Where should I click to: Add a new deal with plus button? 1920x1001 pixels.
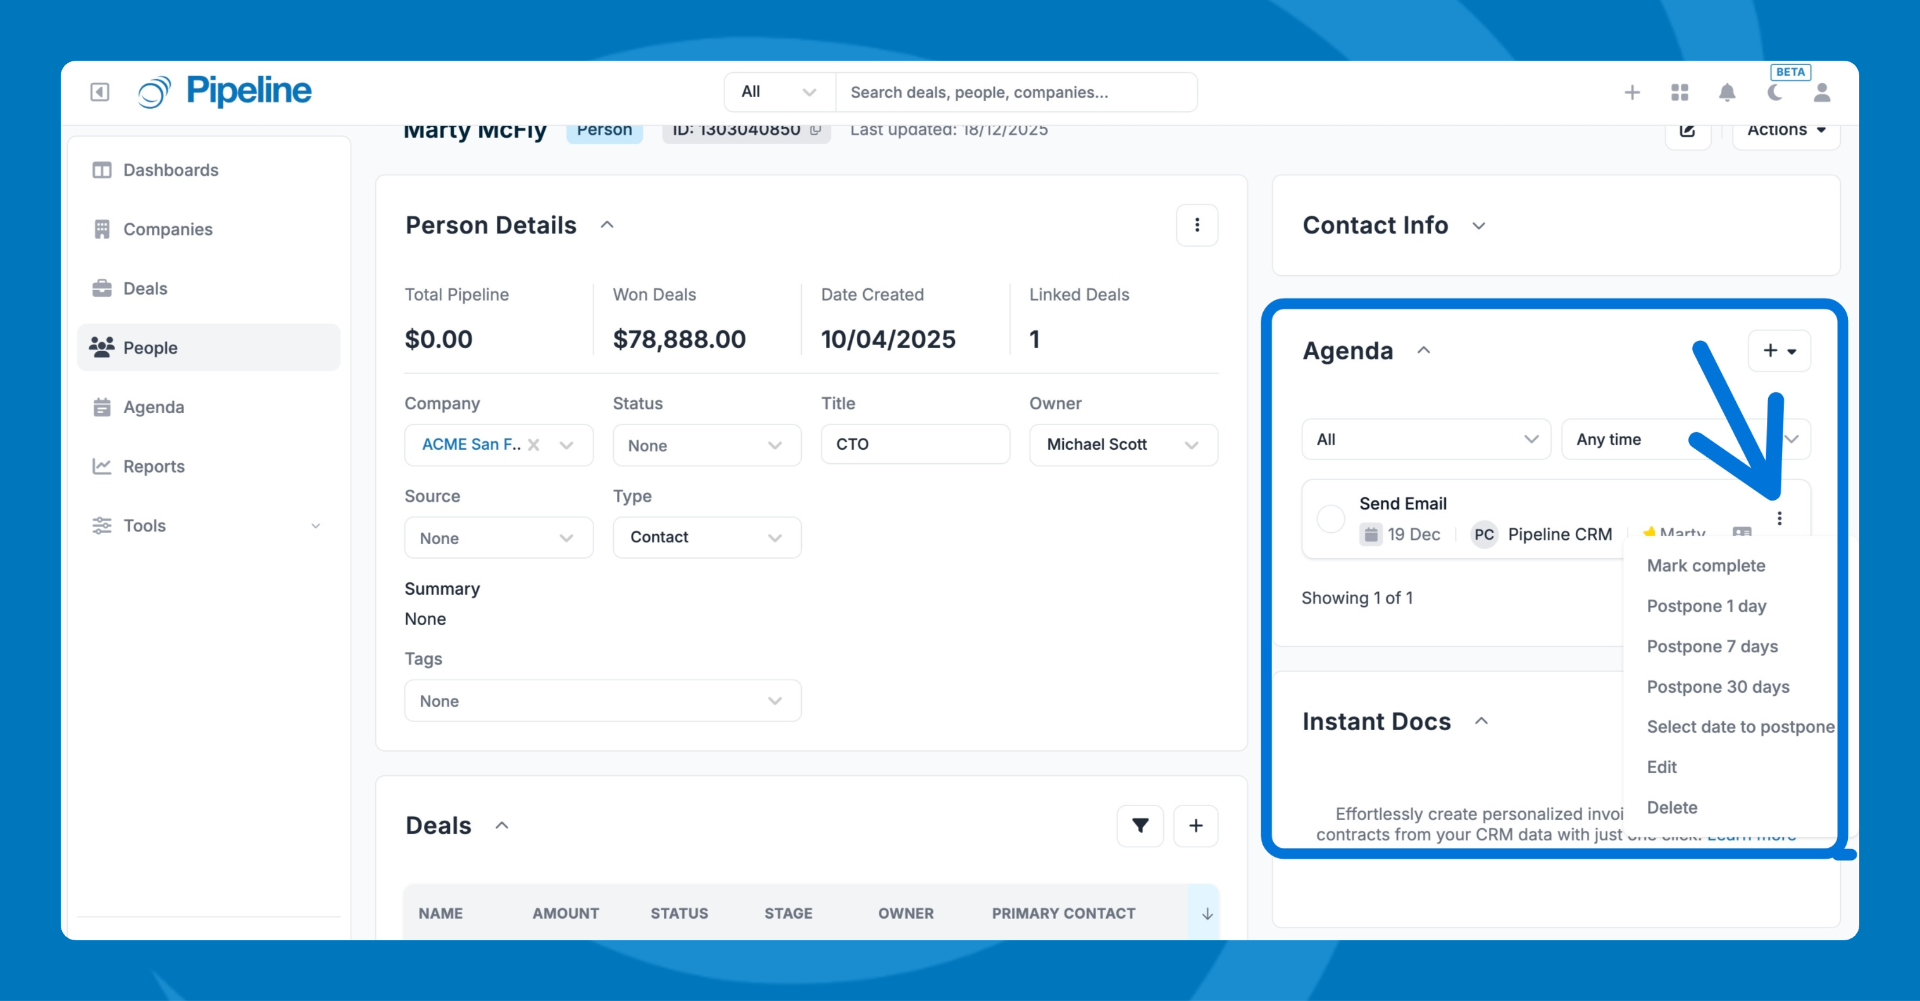[x=1196, y=825]
